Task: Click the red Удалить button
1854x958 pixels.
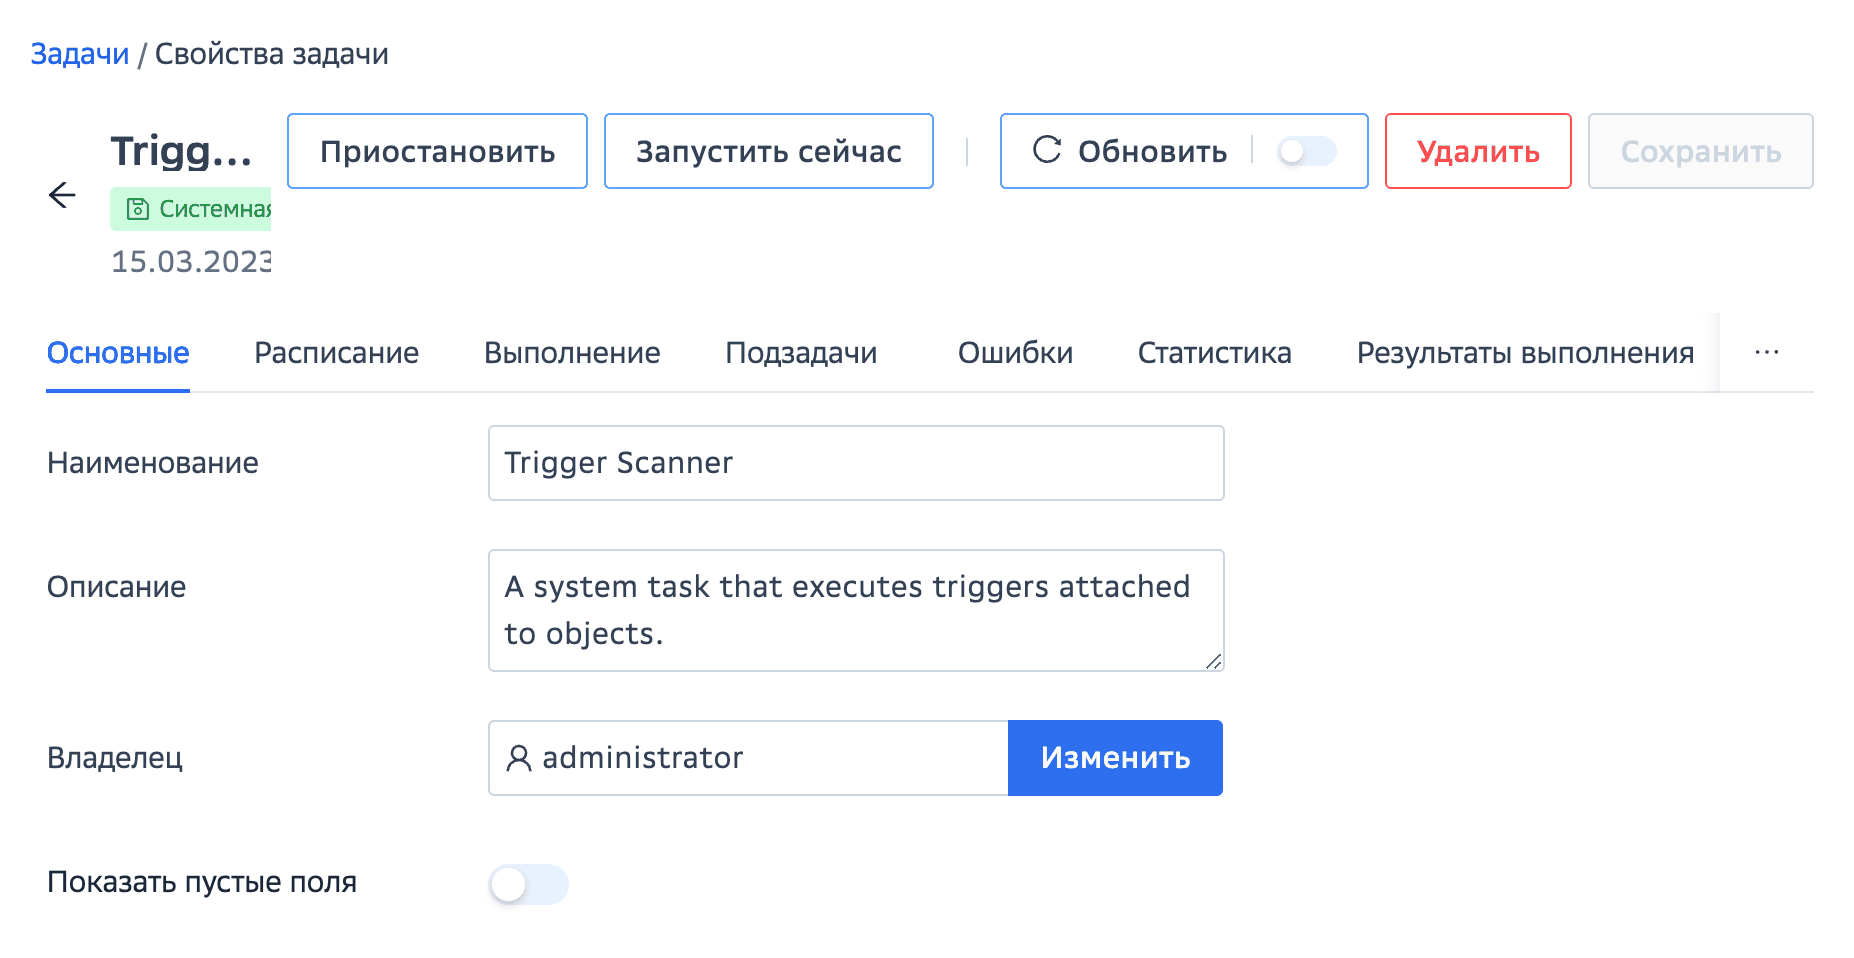Action: point(1477,151)
